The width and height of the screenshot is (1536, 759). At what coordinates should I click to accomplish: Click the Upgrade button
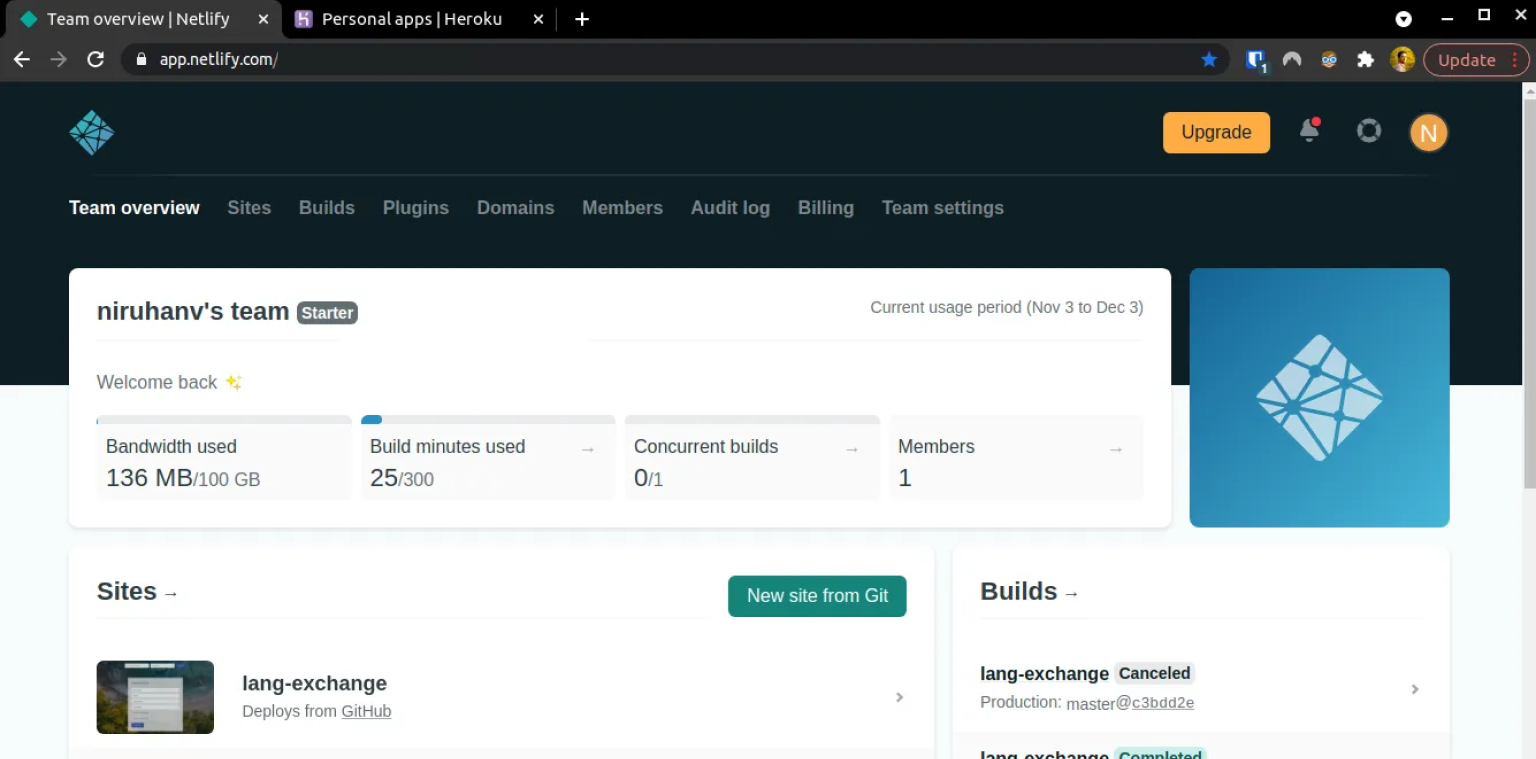pyautogui.click(x=1216, y=132)
